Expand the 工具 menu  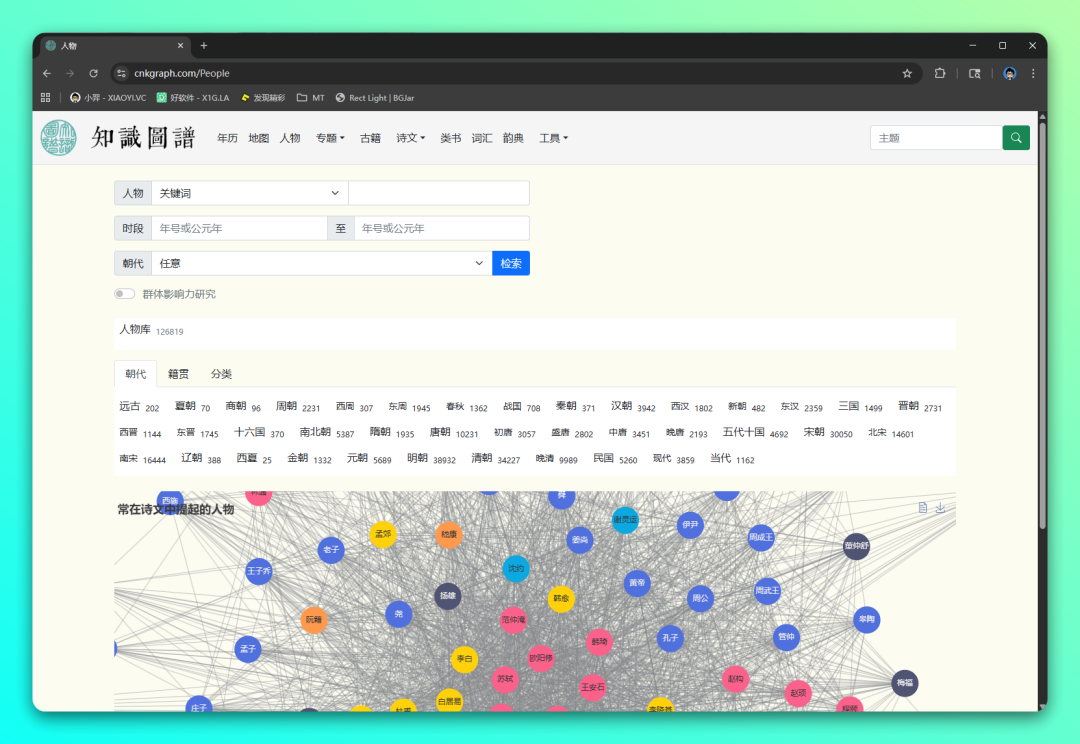pos(553,138)
